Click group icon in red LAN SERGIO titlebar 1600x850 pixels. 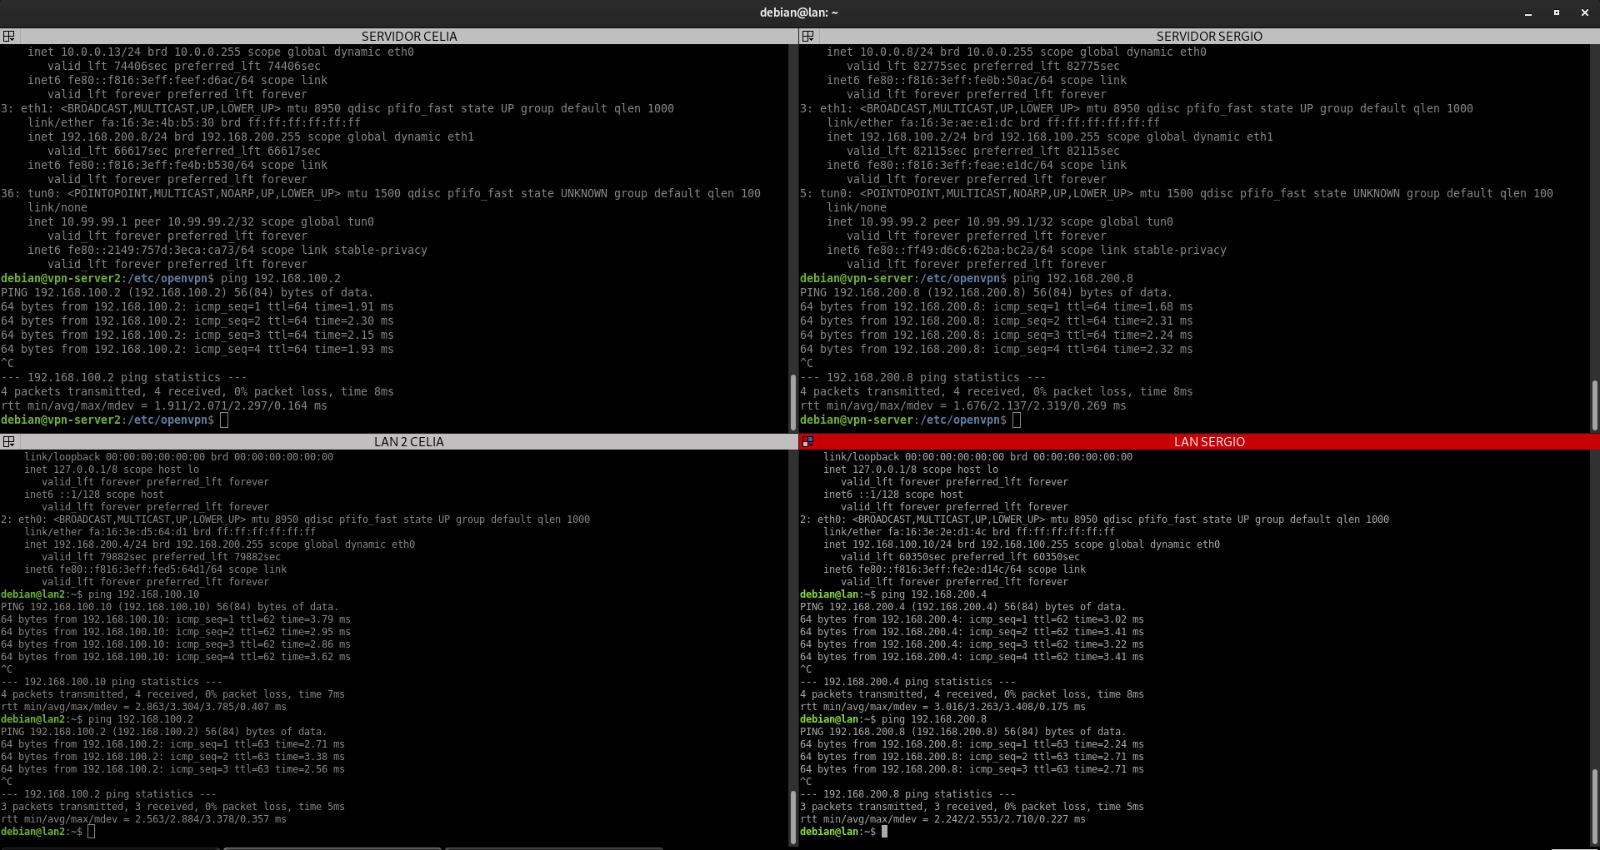pyautogui.click(x=807, y=441)
